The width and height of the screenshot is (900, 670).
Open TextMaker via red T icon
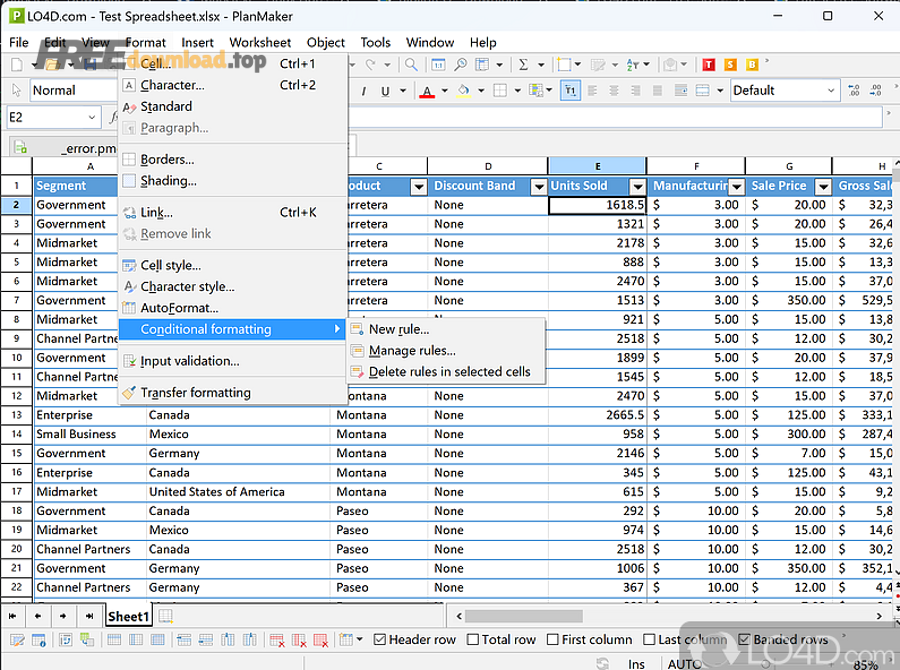(x=709, y=64)
